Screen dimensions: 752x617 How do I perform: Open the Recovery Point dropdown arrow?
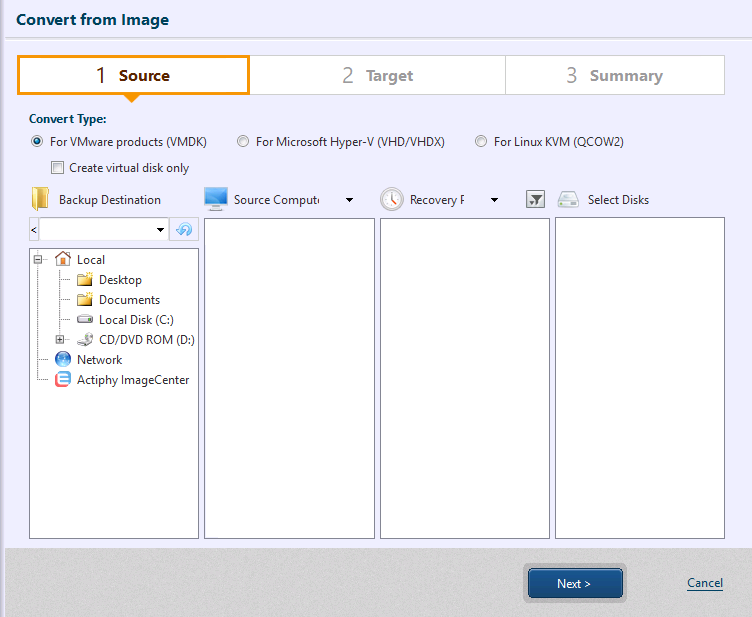coord(494,200)
